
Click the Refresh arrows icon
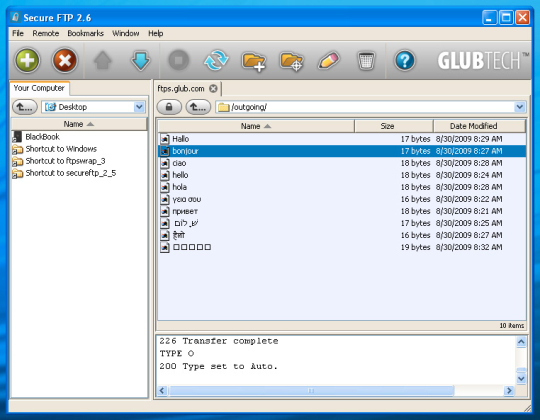216,61
